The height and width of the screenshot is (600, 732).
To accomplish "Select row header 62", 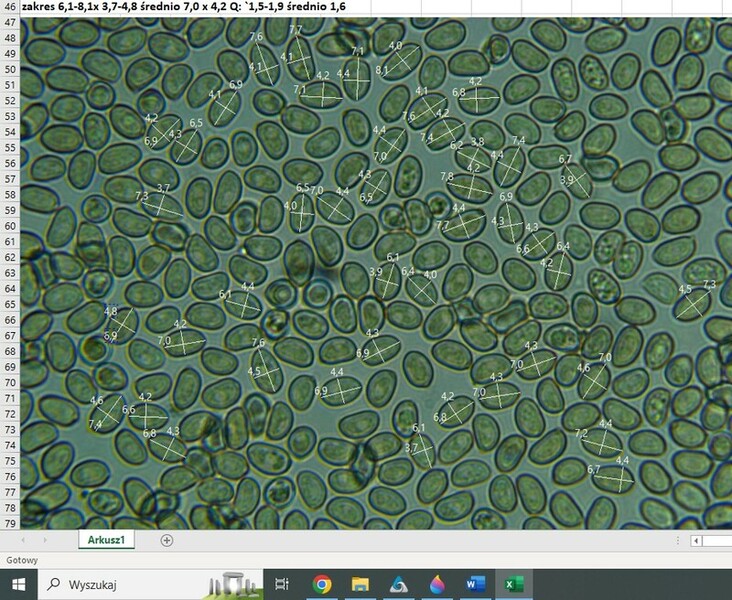I will [10, 257].
